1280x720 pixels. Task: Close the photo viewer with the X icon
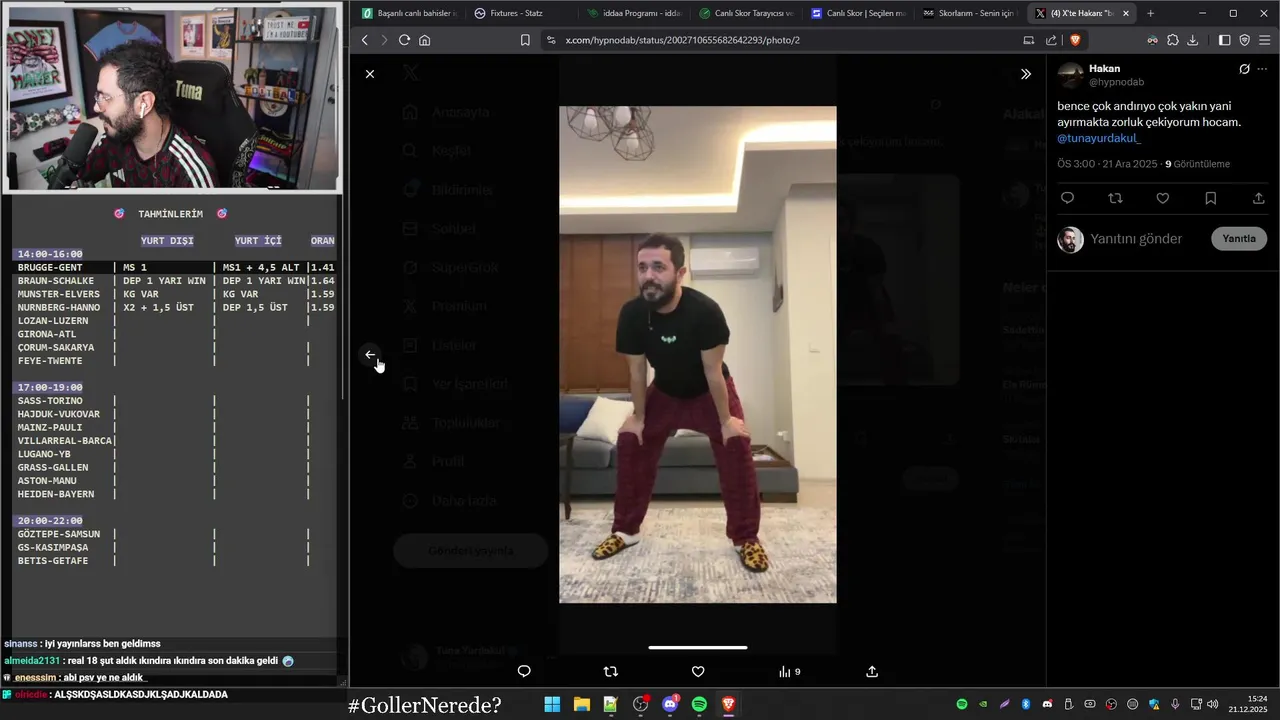click(370, 74)
